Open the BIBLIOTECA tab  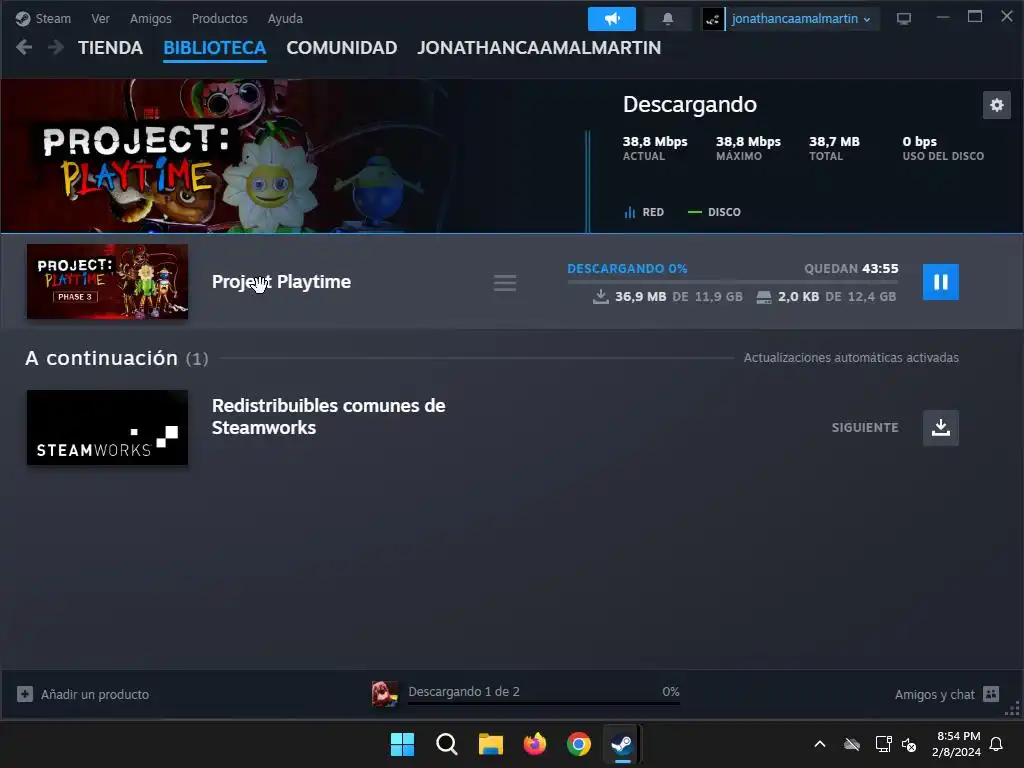[214, 48]
